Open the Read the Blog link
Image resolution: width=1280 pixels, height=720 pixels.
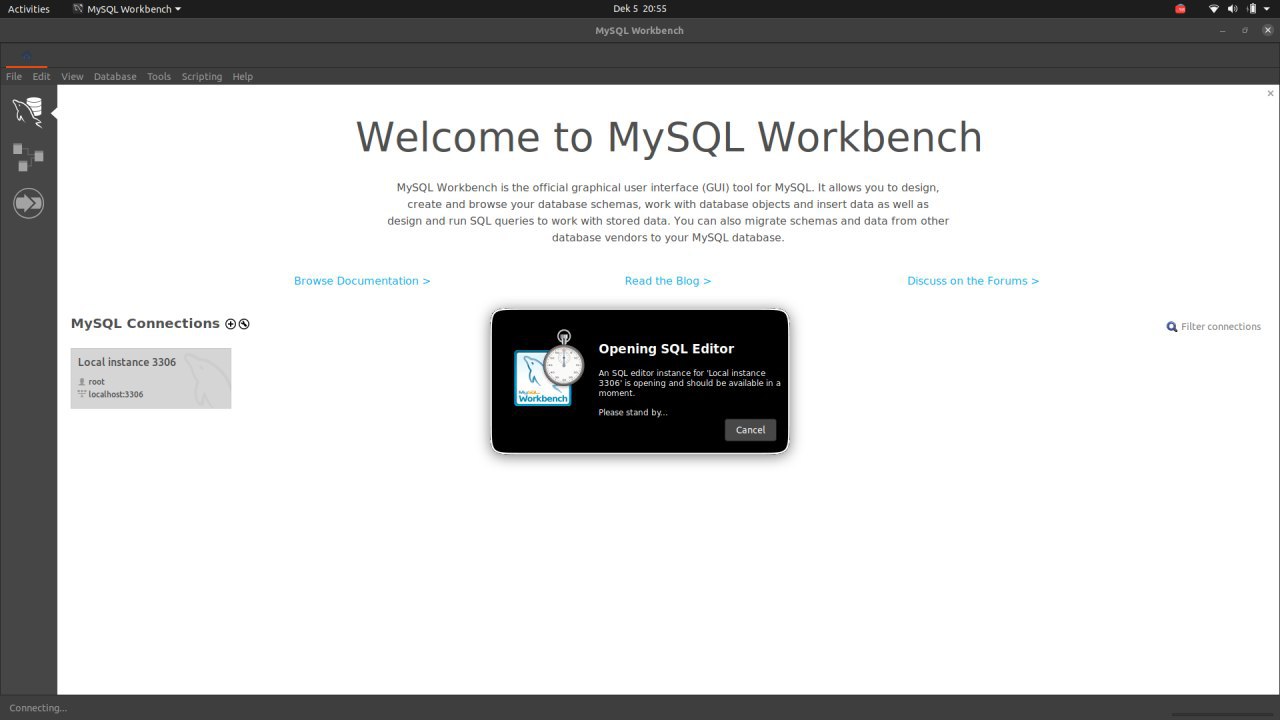668,281
